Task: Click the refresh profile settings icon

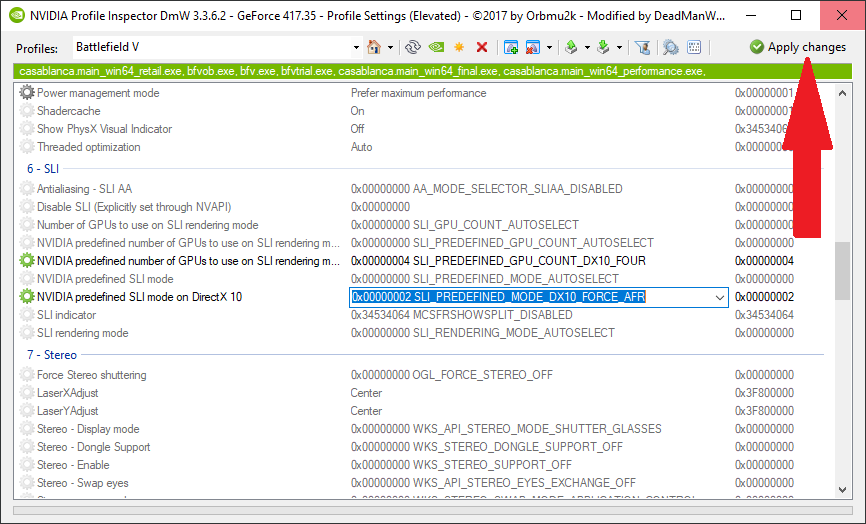Action: [413, 47]
